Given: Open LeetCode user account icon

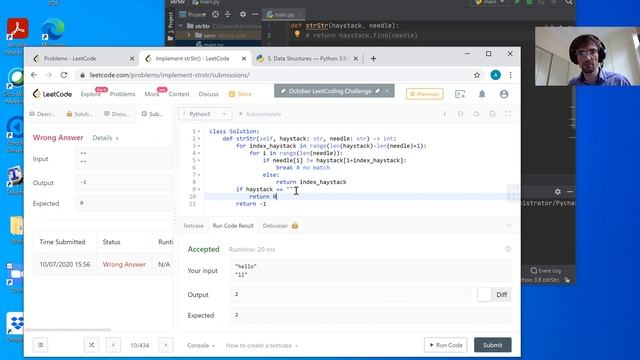Looking at the screenshot, I should pos(504,94).
